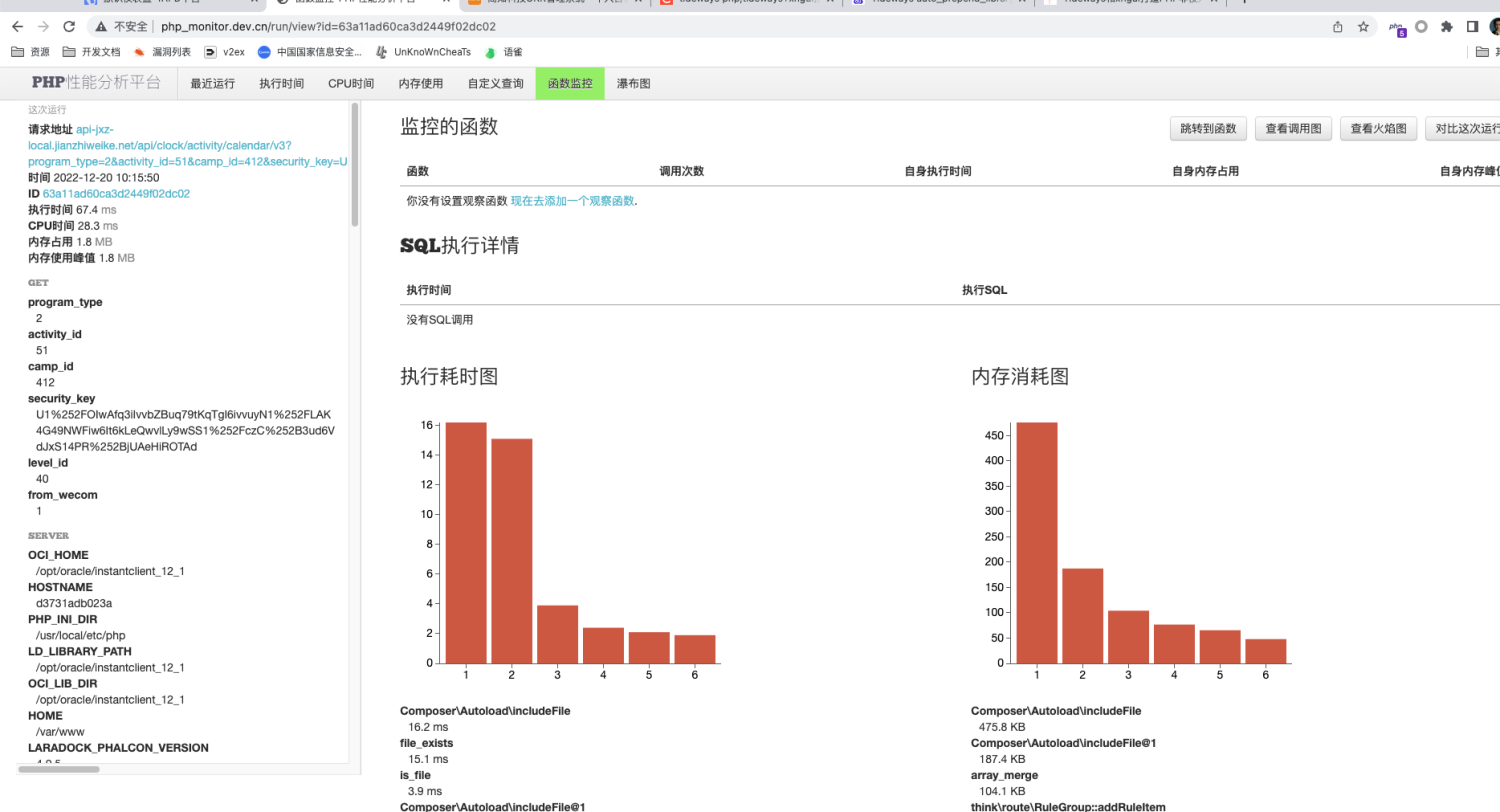Follow the 现在去添加一个观察函数 link

pyautogui.click(x=572, y=201)
